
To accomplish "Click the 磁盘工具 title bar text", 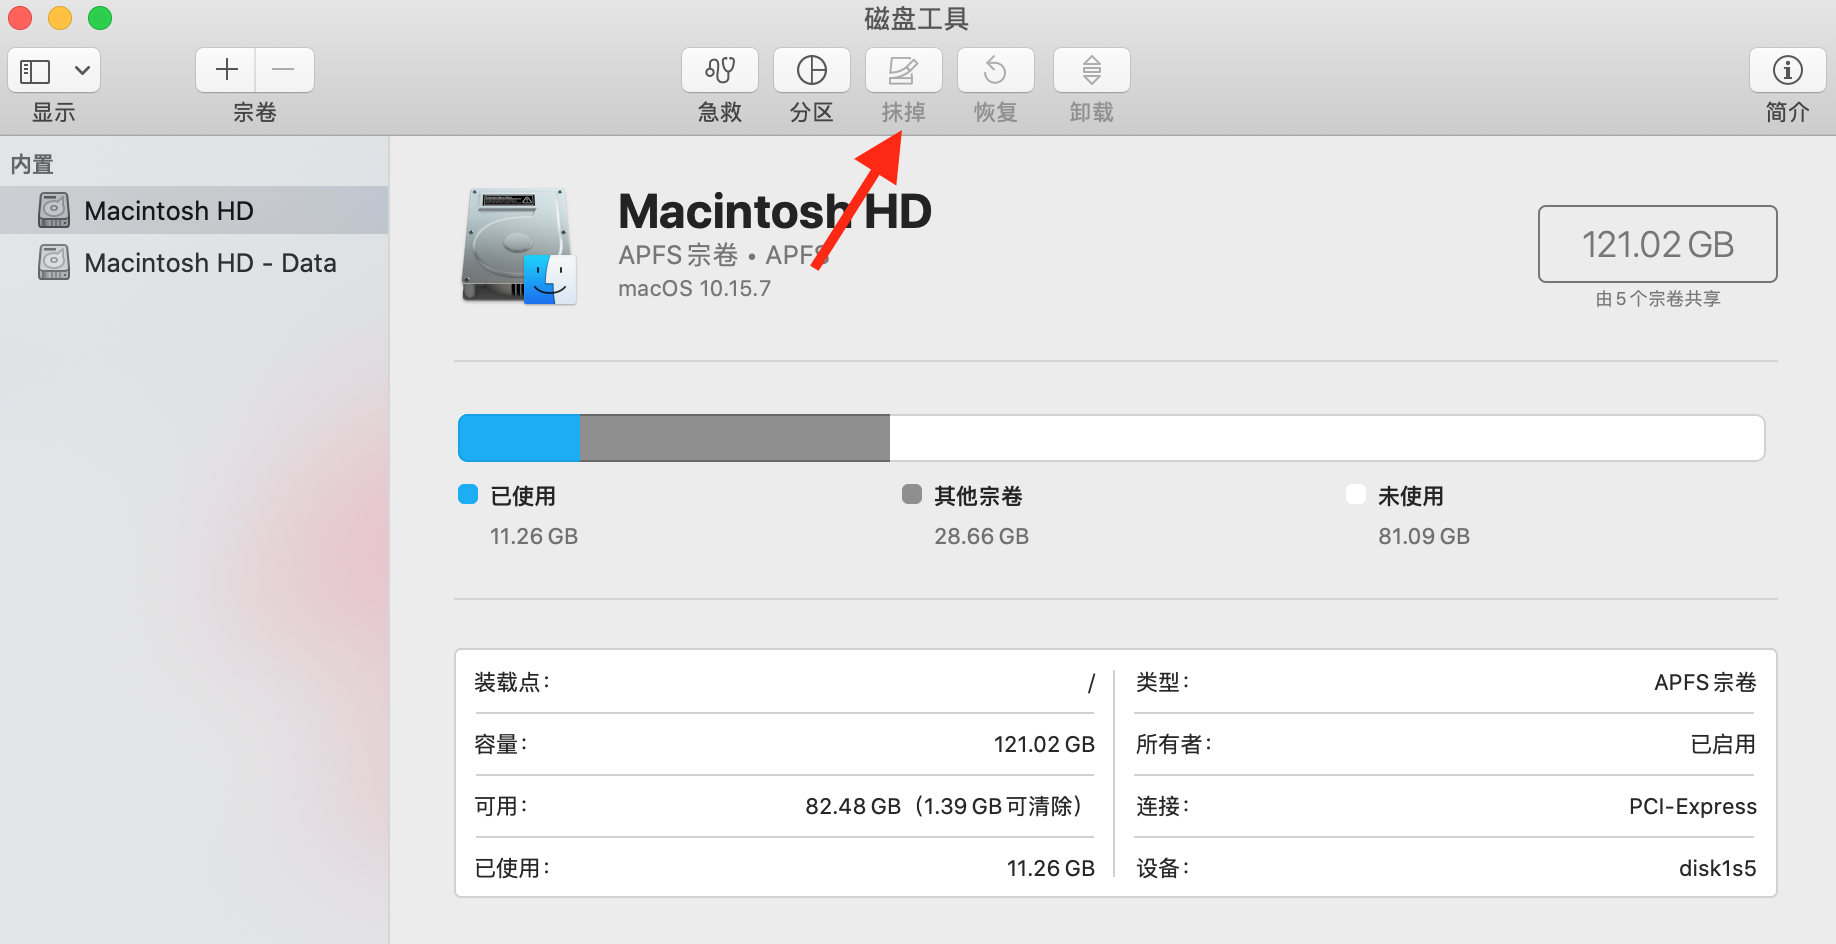I will pyautogui.click(x=915, y=19).
